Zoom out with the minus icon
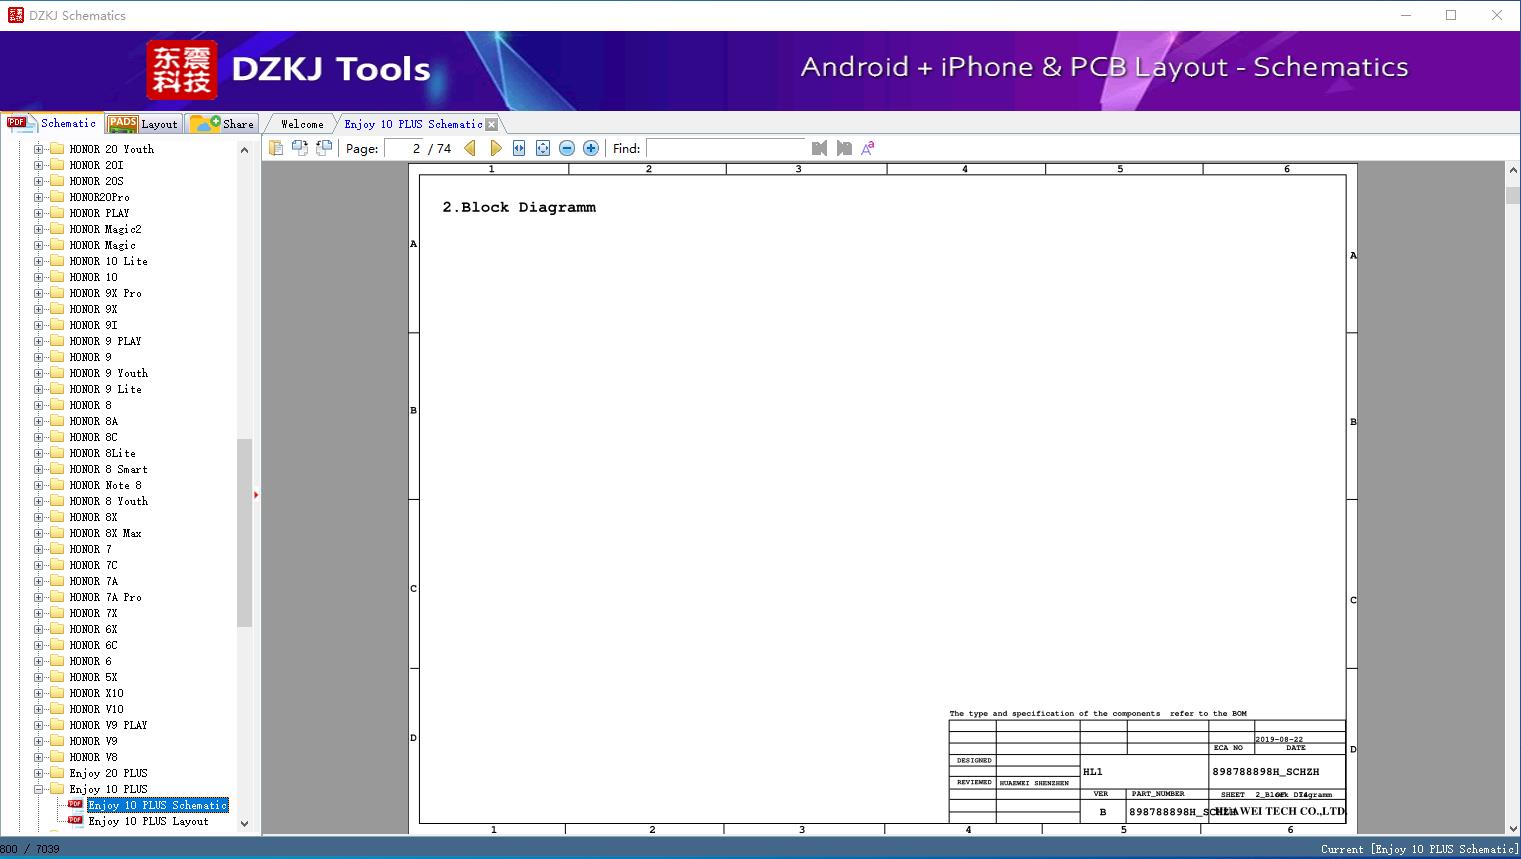This screenshot has height=859, width=1521. pyautogui.click(x=567, y=148)
